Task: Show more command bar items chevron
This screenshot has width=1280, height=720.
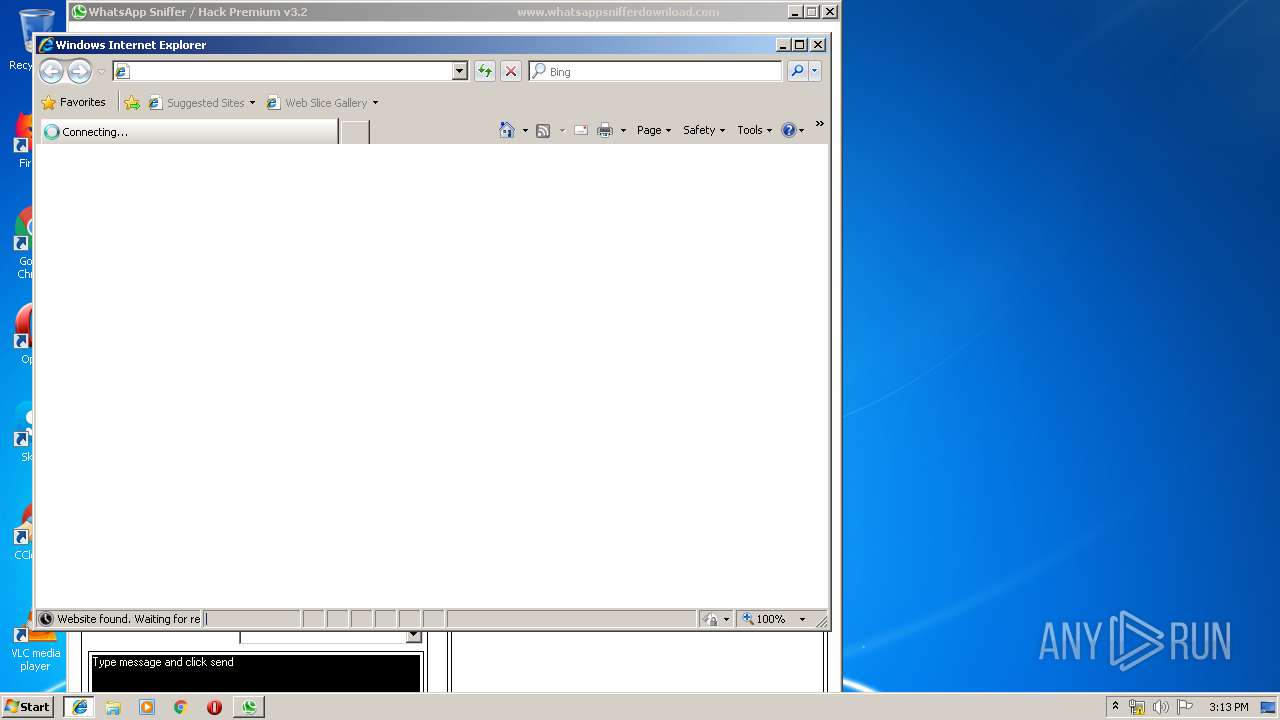Action: click(819, 124)
